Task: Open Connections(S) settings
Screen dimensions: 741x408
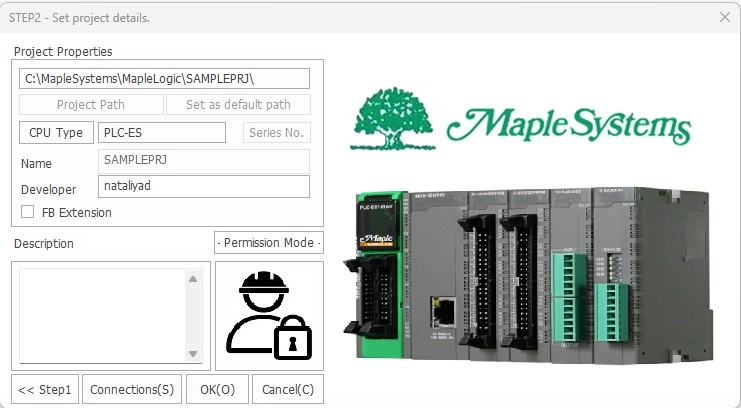Action: [x=132, y=390]
